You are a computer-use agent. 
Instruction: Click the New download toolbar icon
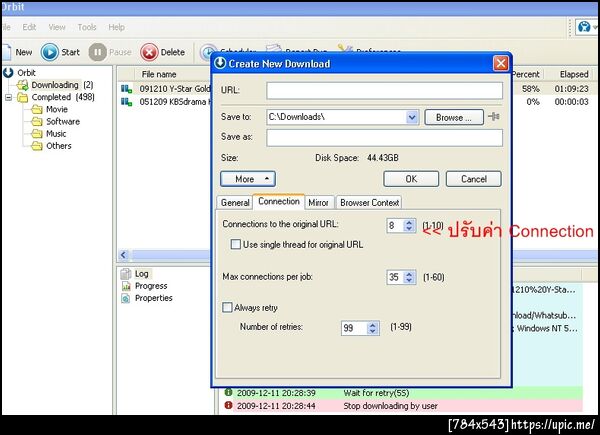pyautogui.click(x=6, y=52)
